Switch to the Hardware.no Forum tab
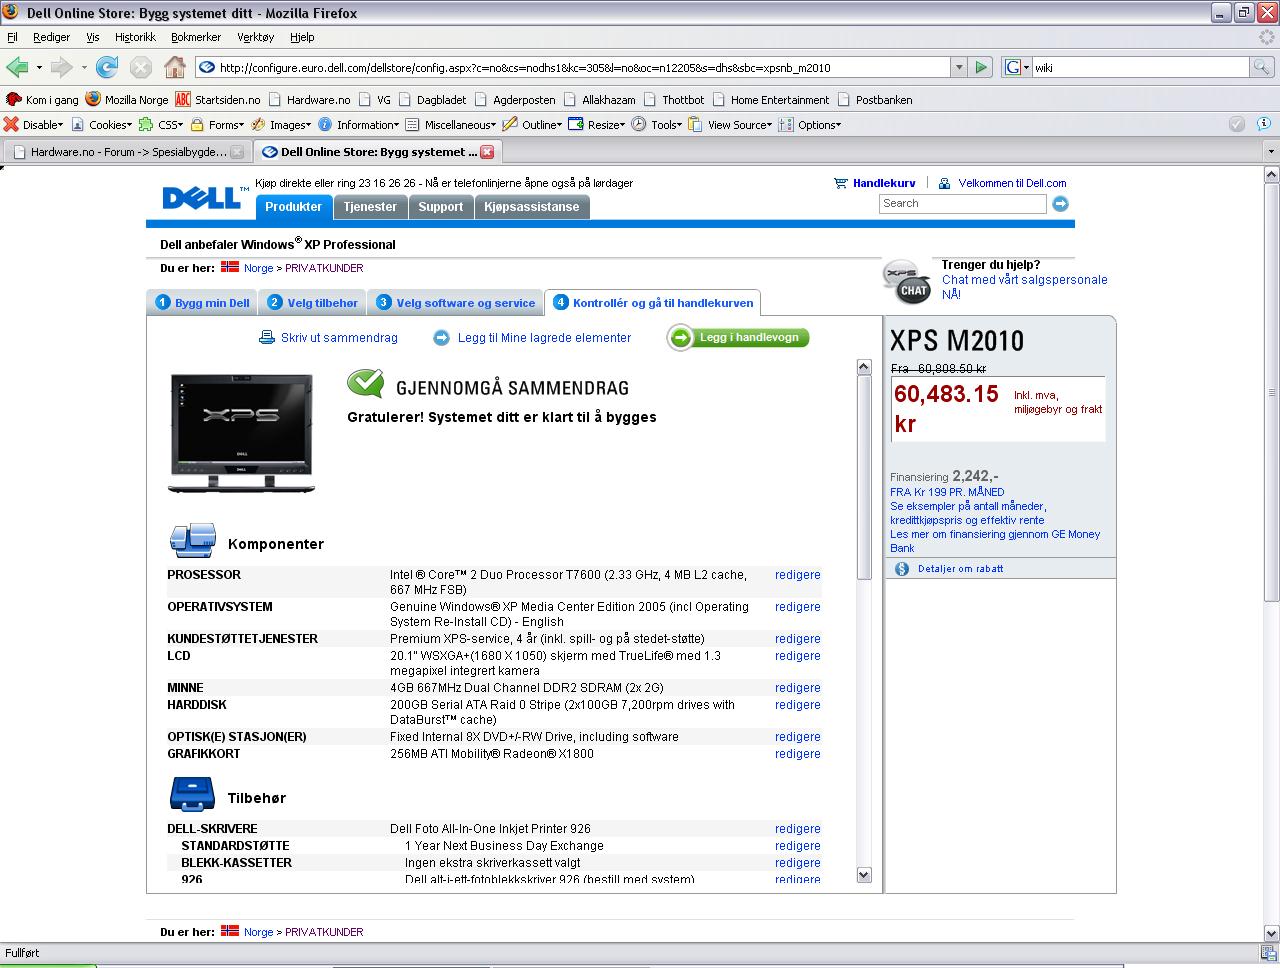 126,152
